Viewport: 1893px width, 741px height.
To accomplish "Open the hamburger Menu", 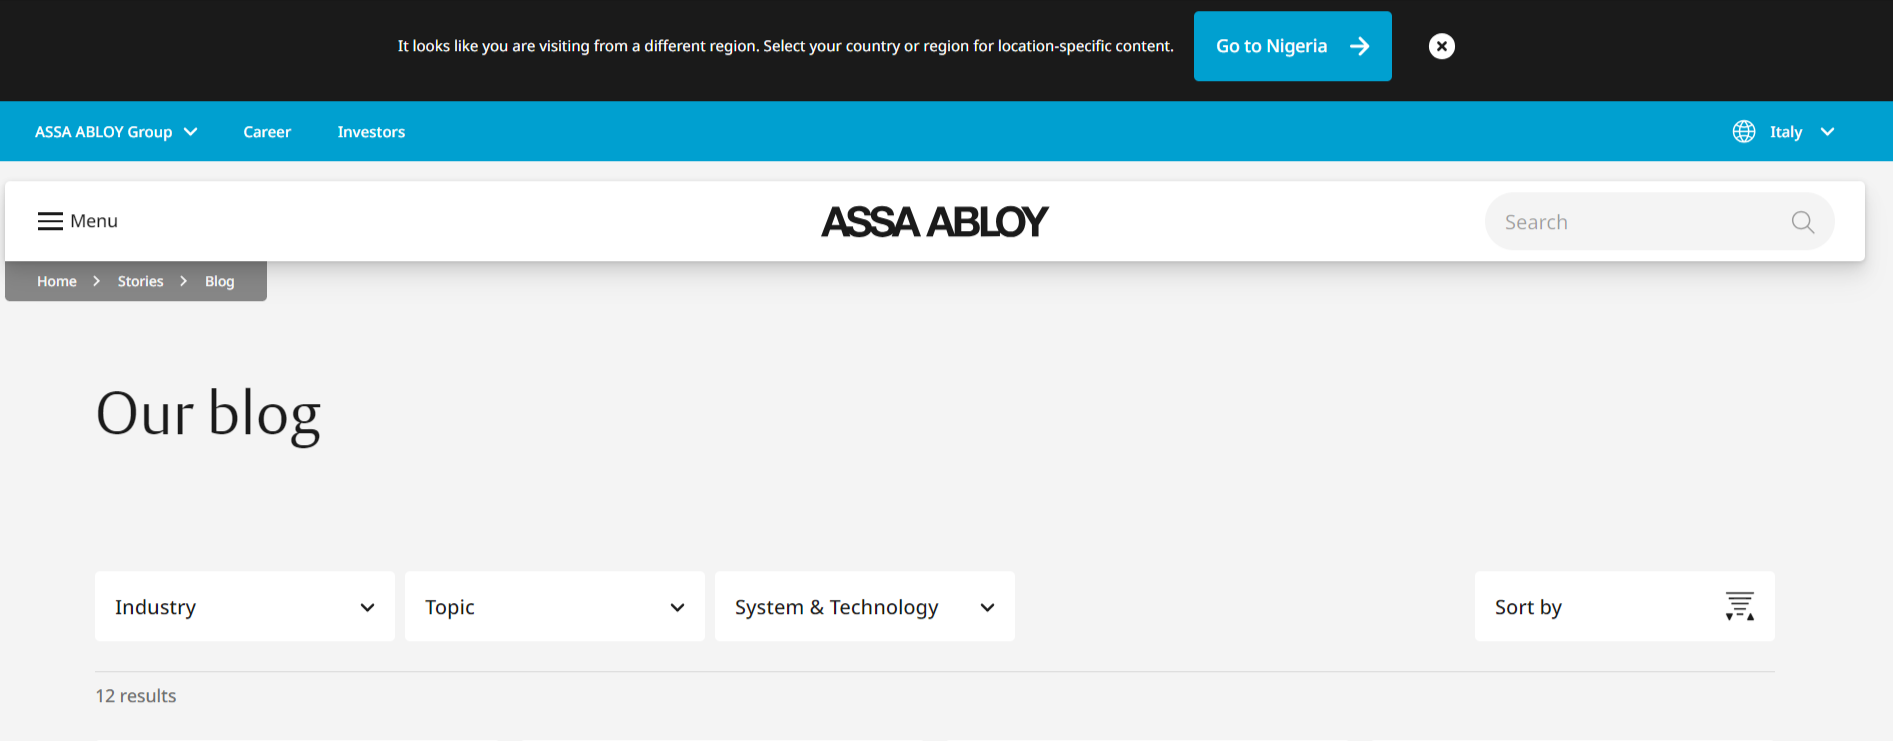I will click(x=78, y=221).
